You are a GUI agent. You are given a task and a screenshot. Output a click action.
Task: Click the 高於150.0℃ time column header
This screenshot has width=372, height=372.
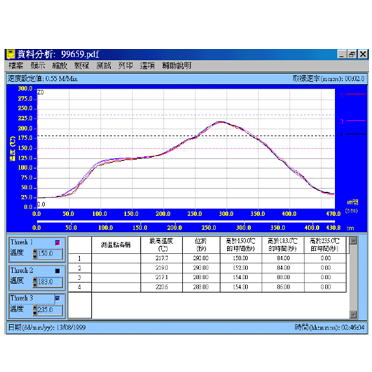pos(241,245)
